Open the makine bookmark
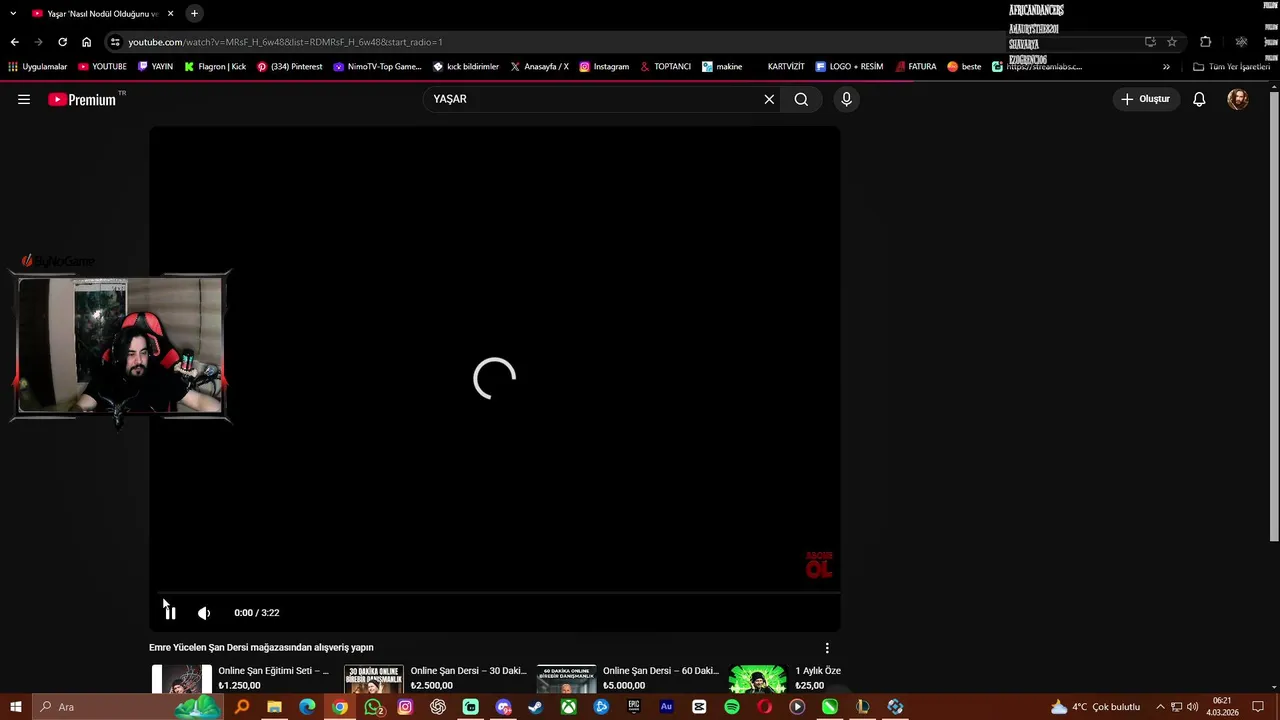 tap(722, 67)
